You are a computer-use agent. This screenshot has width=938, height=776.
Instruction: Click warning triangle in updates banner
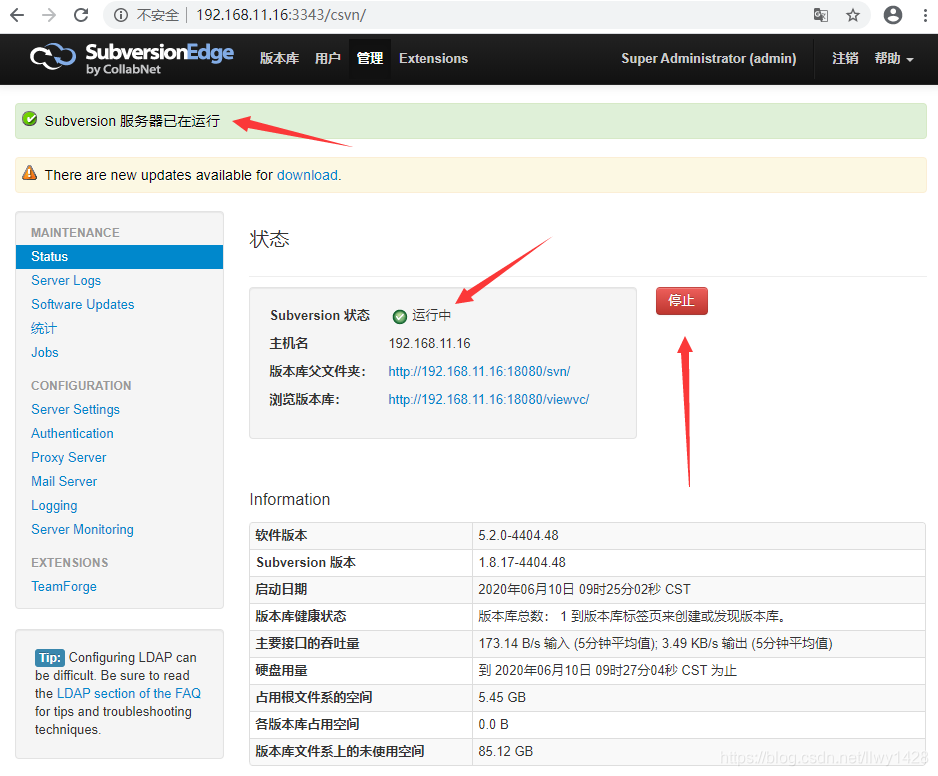pyautogui.click(x=29, y=174)
